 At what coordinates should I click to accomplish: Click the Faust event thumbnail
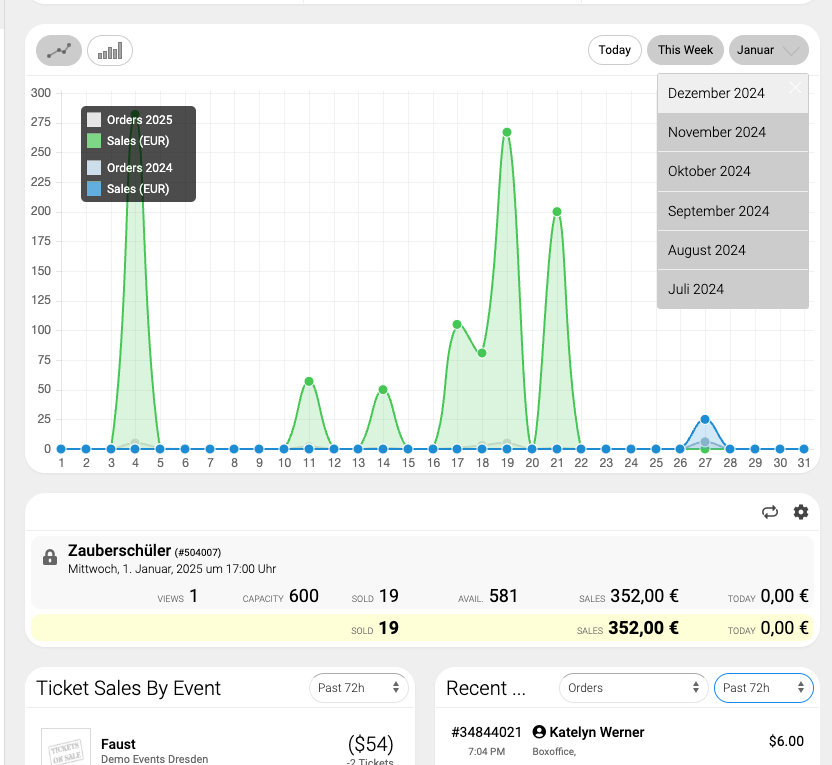pyautogui.click(x=65, y=748)
